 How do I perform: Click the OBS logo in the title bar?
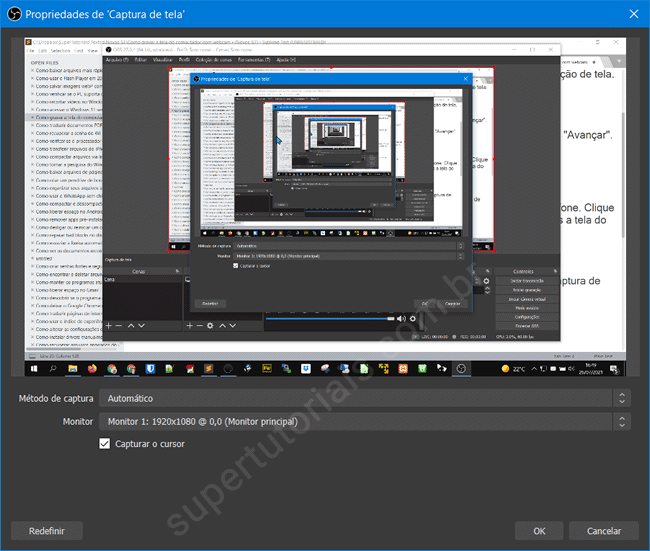point(14,13)
